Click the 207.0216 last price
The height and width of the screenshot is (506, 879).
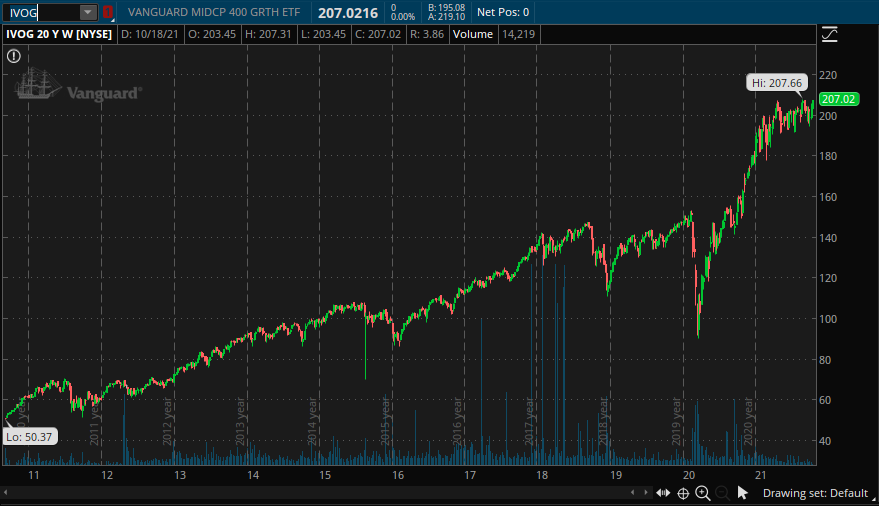348,12
